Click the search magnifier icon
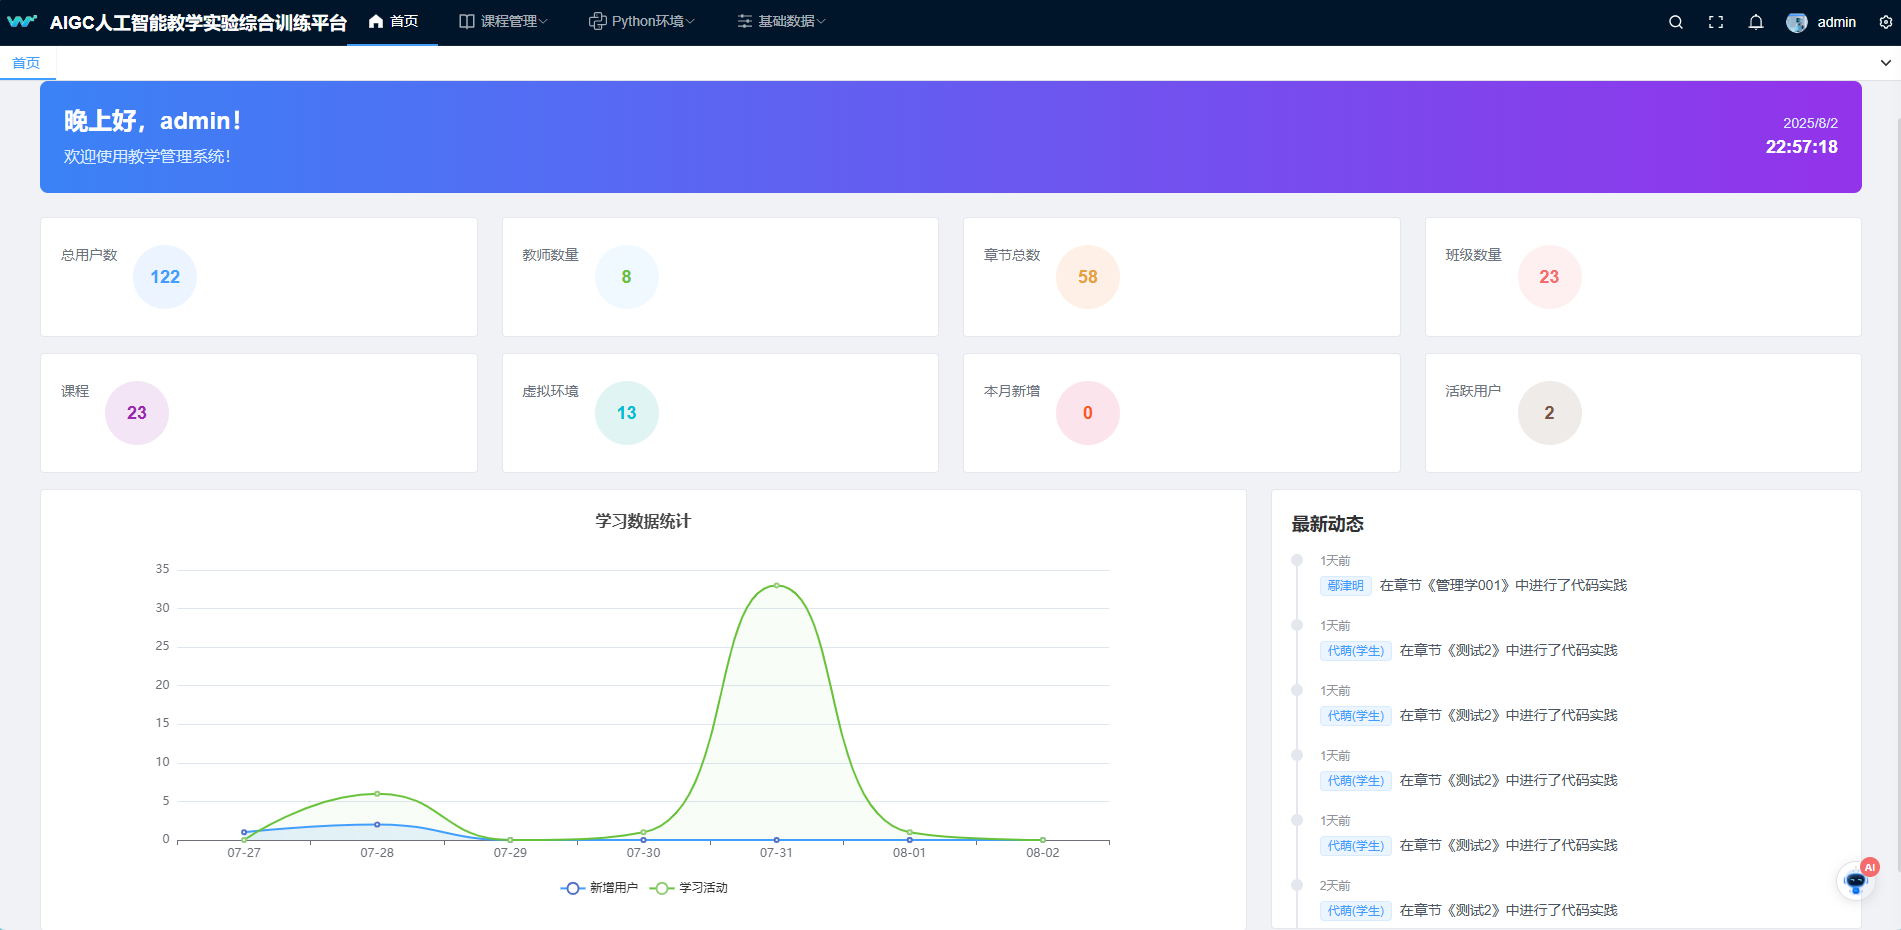Screen dimensions: 1901x930 [1676, 22]
